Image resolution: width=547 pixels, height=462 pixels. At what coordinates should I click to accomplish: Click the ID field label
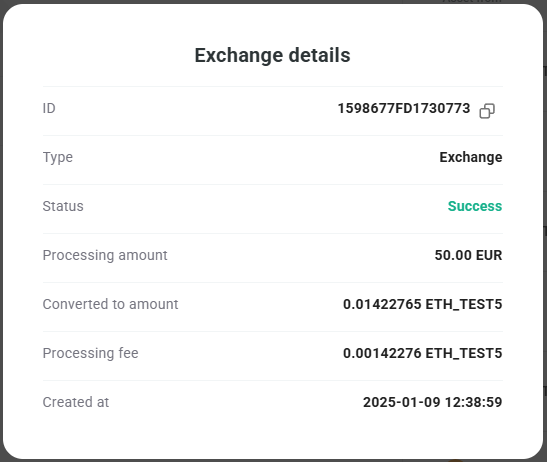(49, 109)
